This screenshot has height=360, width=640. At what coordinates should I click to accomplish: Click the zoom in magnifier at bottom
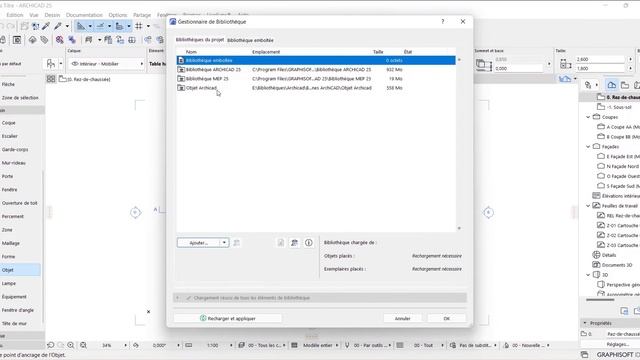coord(71,345)
